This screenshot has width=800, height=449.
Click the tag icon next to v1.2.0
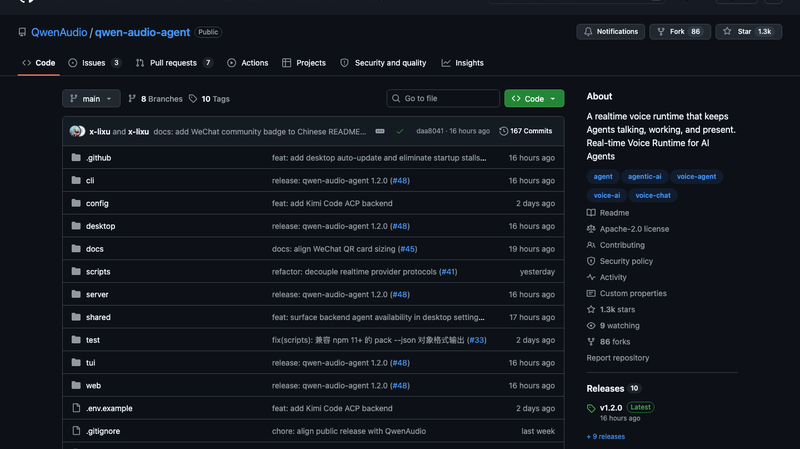click(591, 408)
